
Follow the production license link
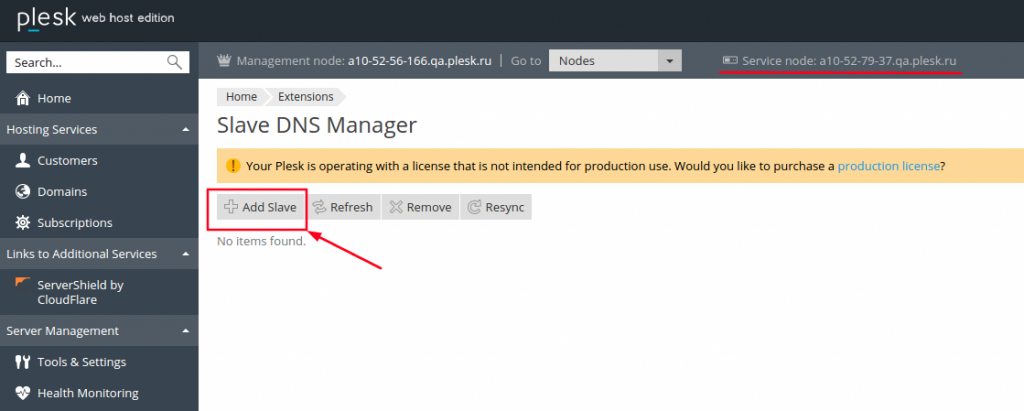pos(888,166)
